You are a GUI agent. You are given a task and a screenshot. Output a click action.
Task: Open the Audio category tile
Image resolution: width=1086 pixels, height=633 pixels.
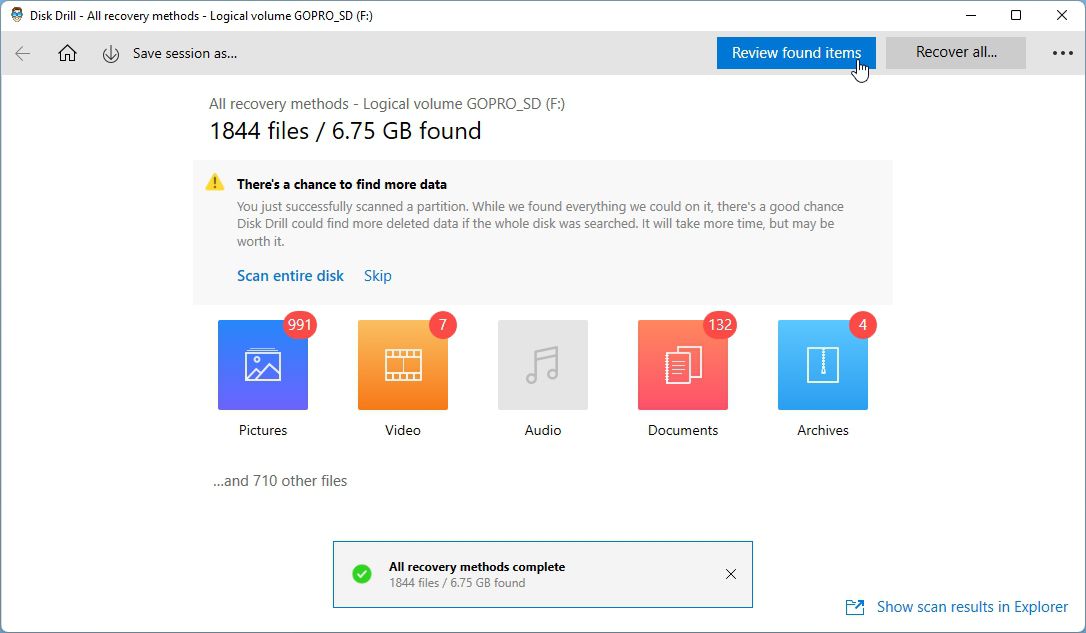tap(542, 365)
